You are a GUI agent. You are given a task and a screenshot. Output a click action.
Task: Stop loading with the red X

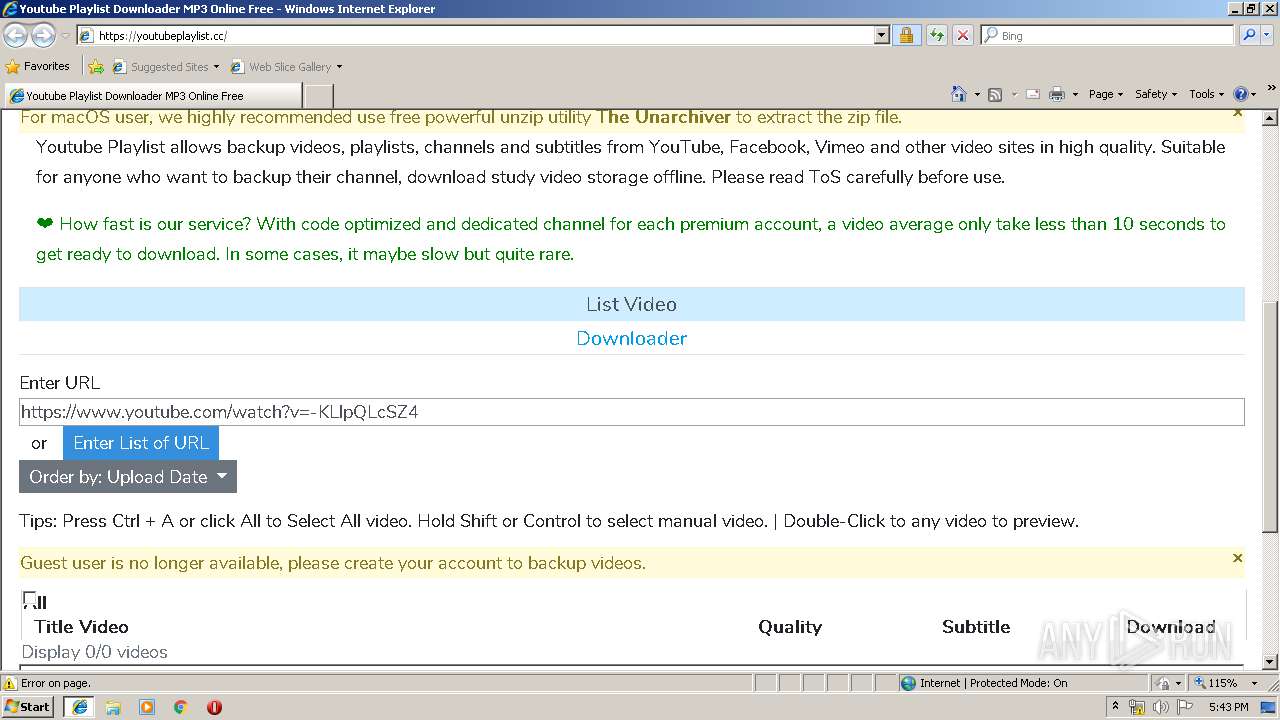(x=962, y=35)
